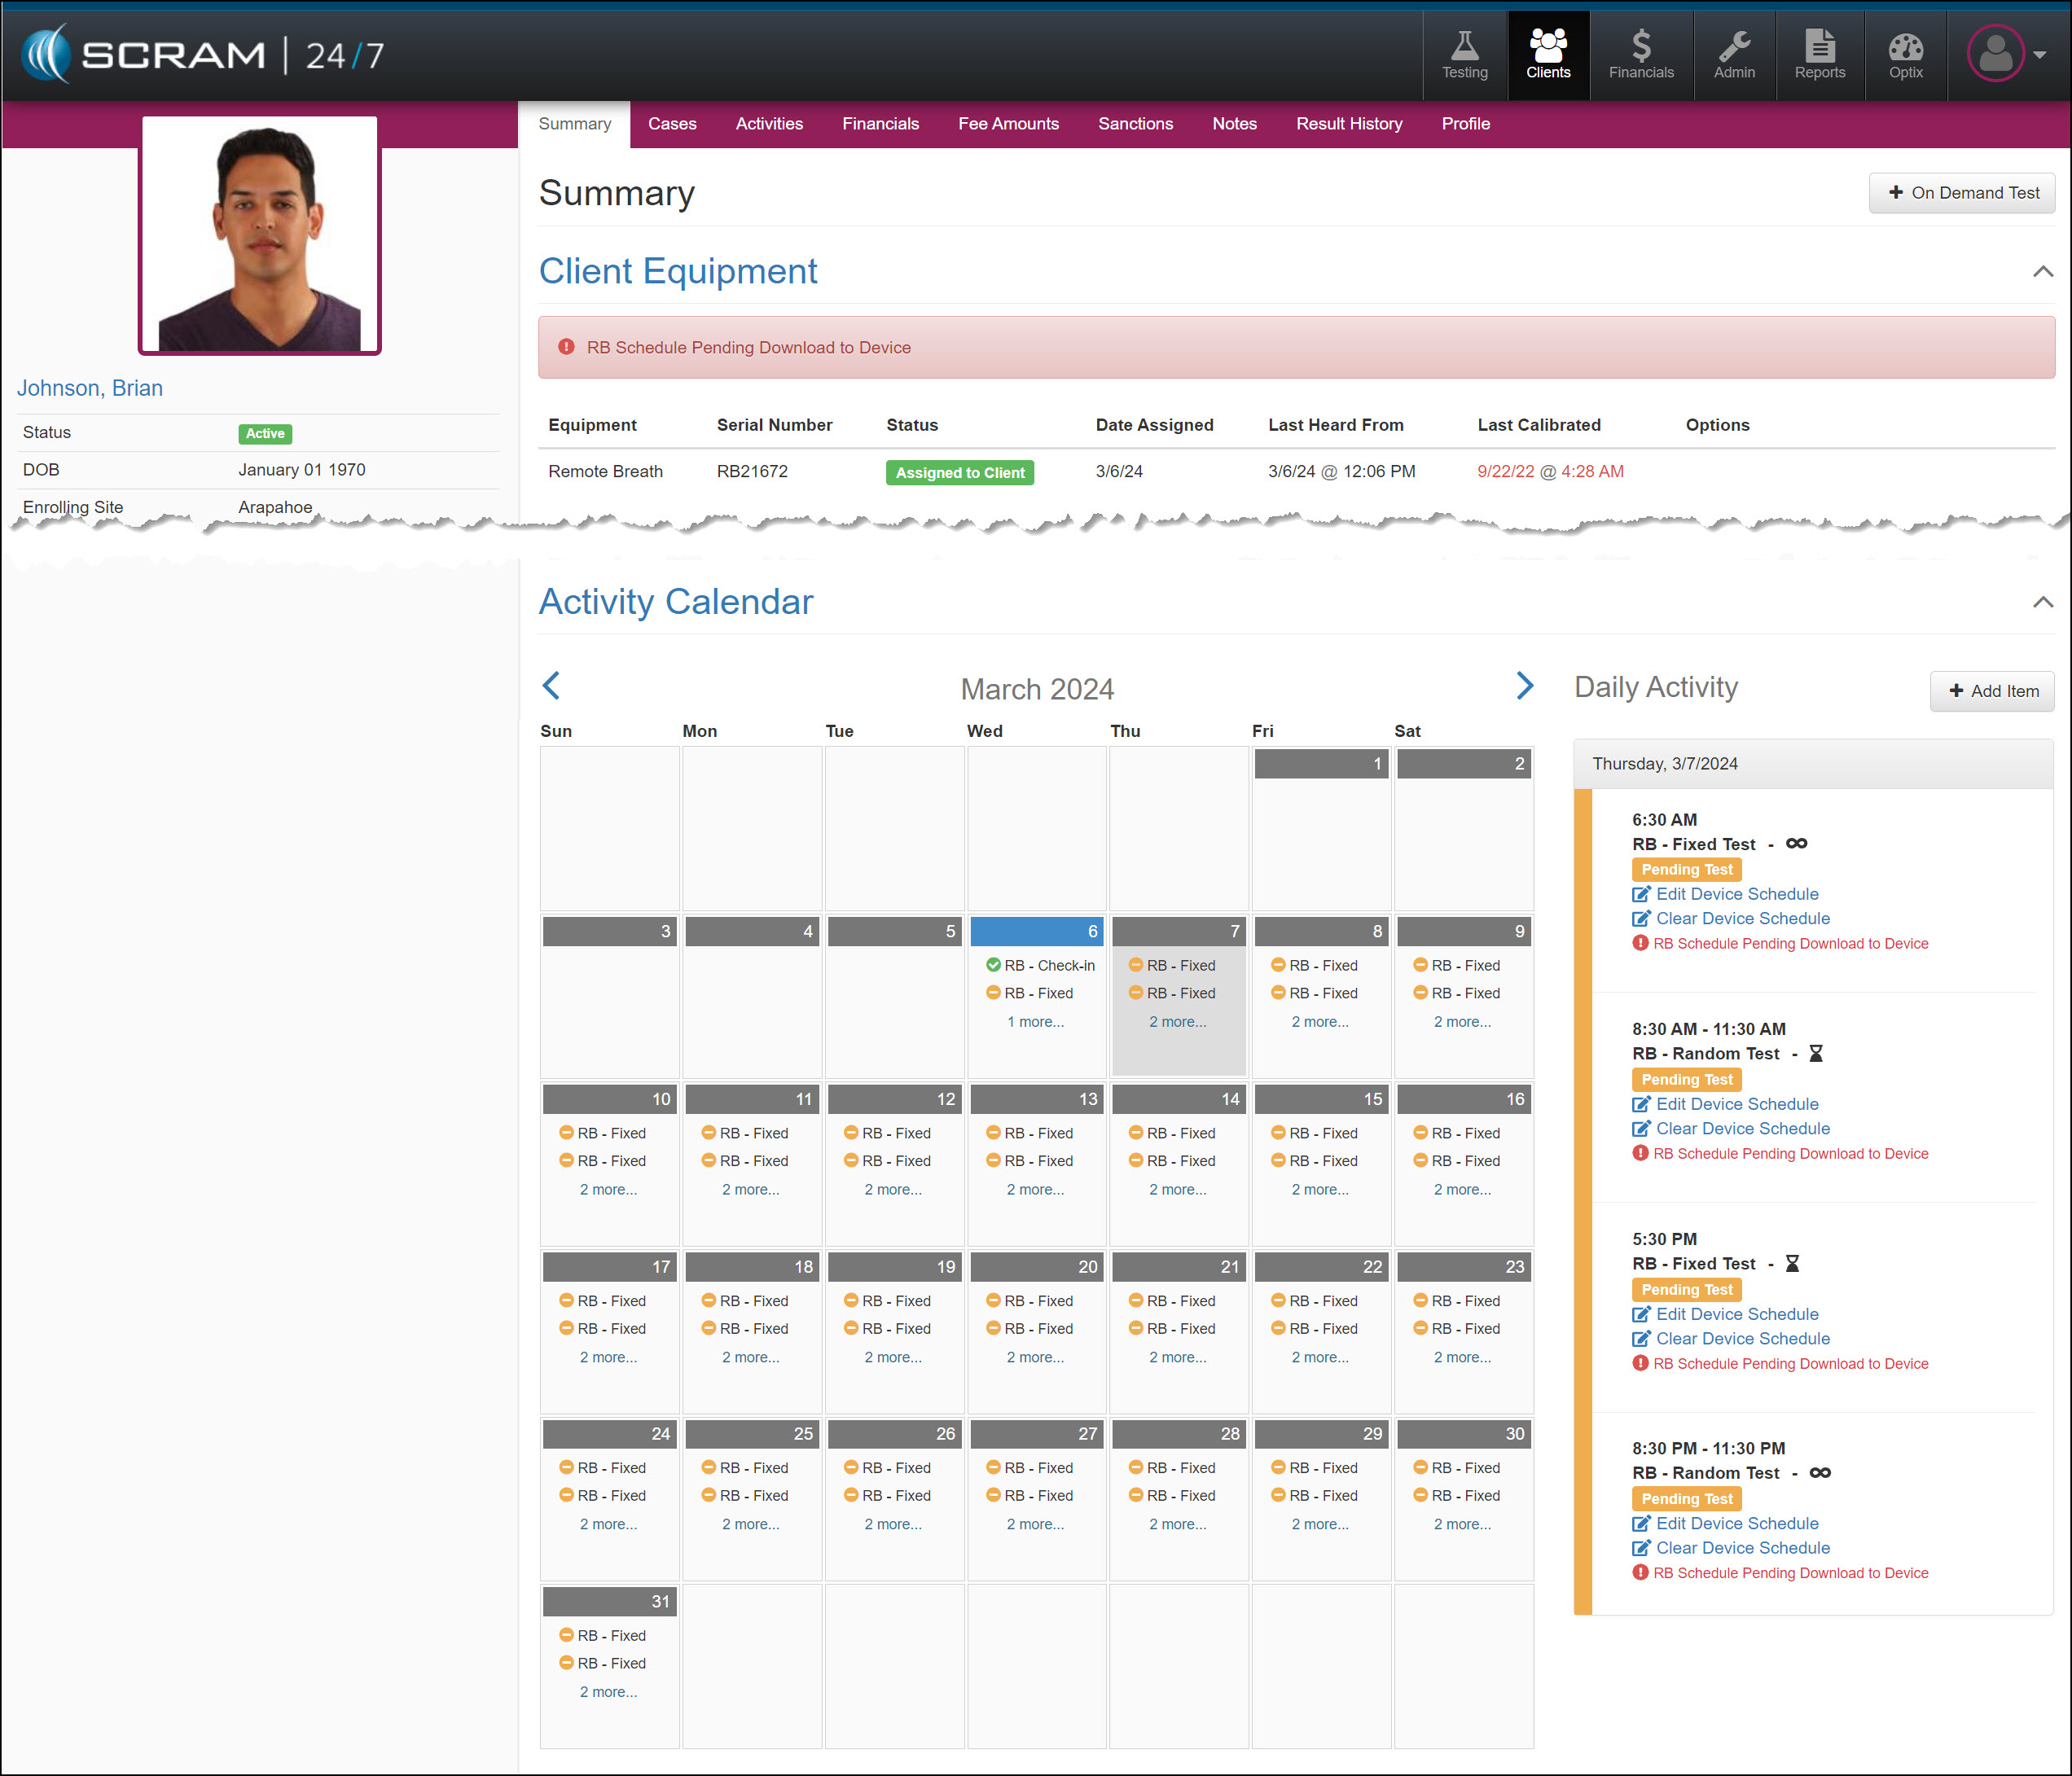The height and width of the screenshot is (1776, 2072).
Task: Click Edit Device Schedule for 6:30 AM test
Action: (x=1736, y=894)
